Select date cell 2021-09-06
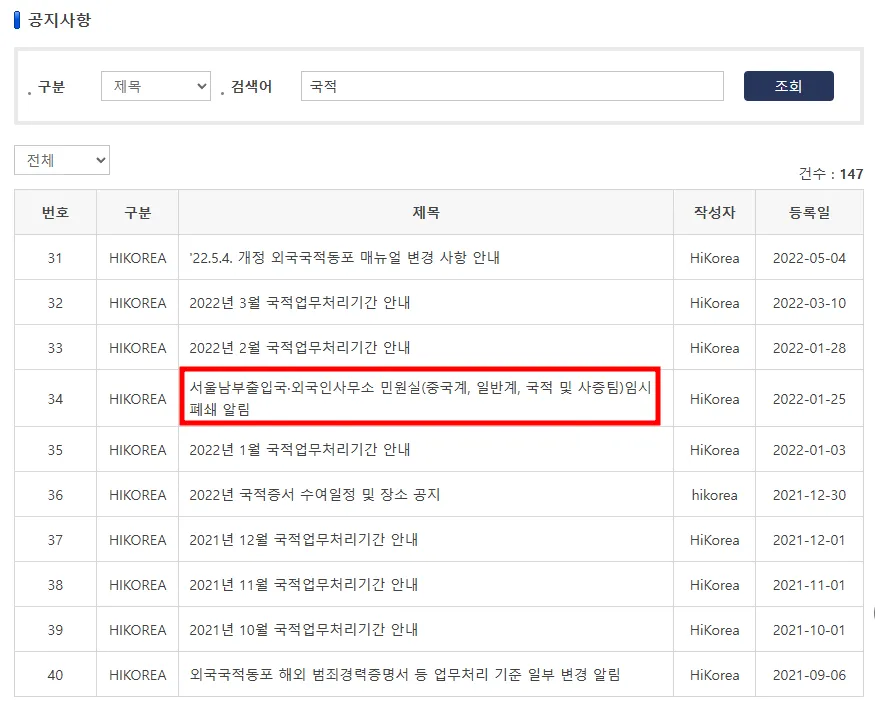 tap(809, 676)
